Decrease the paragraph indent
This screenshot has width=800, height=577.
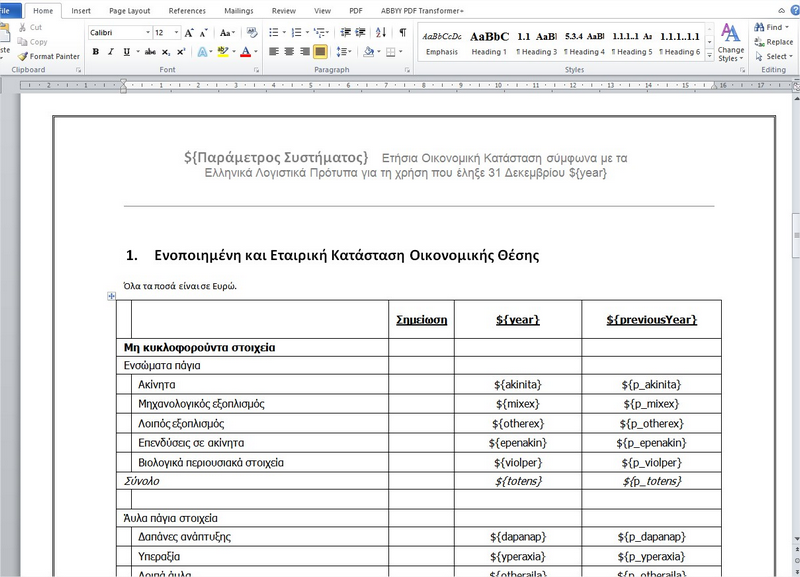pos(345,33)
